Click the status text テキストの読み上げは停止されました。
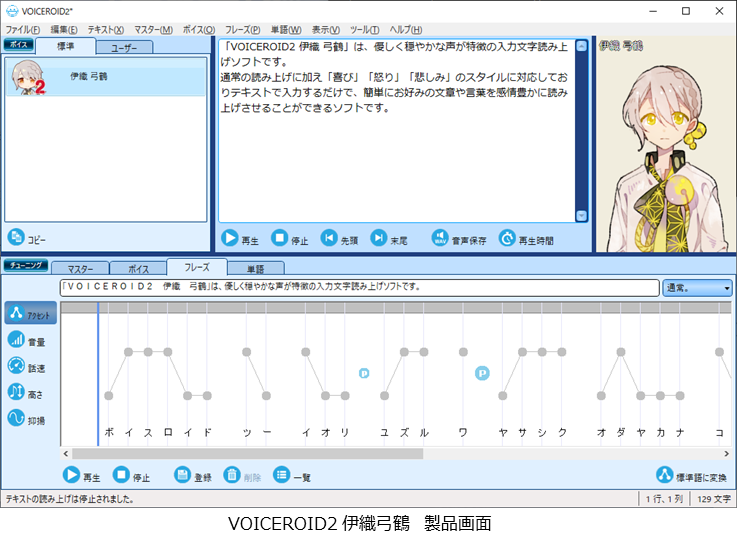This screenshot has width=737, height=546. [x=70, y=499]
